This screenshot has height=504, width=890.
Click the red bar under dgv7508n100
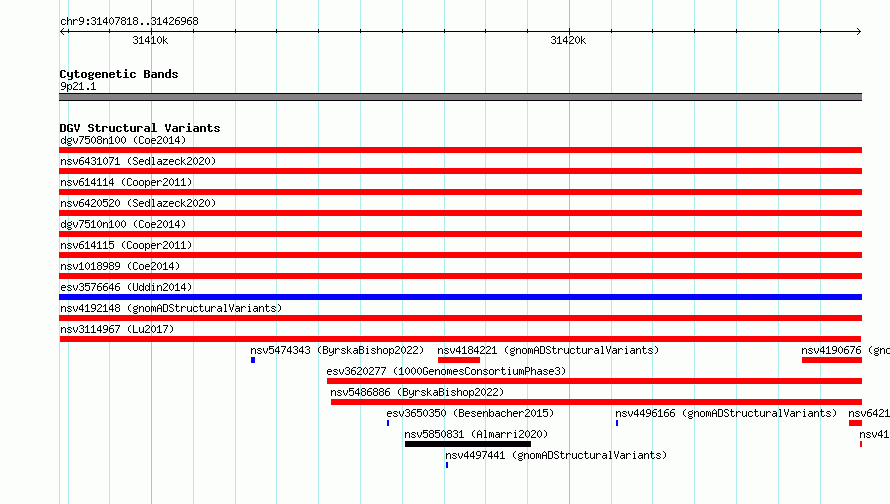pos(460,150)
